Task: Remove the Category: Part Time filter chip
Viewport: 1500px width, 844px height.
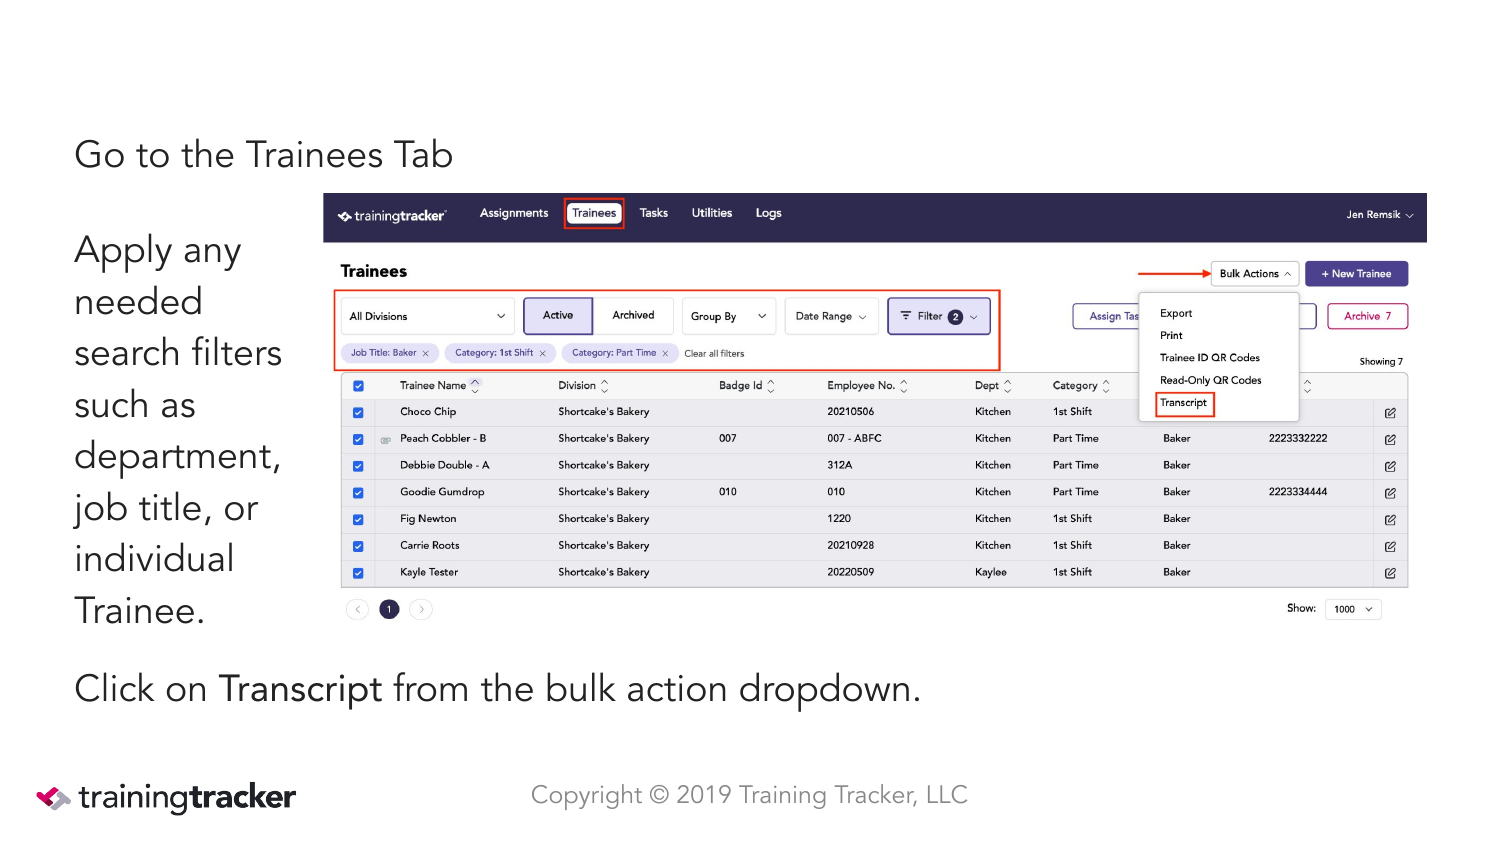Action: pyautogui.click(x=665, y=354)
